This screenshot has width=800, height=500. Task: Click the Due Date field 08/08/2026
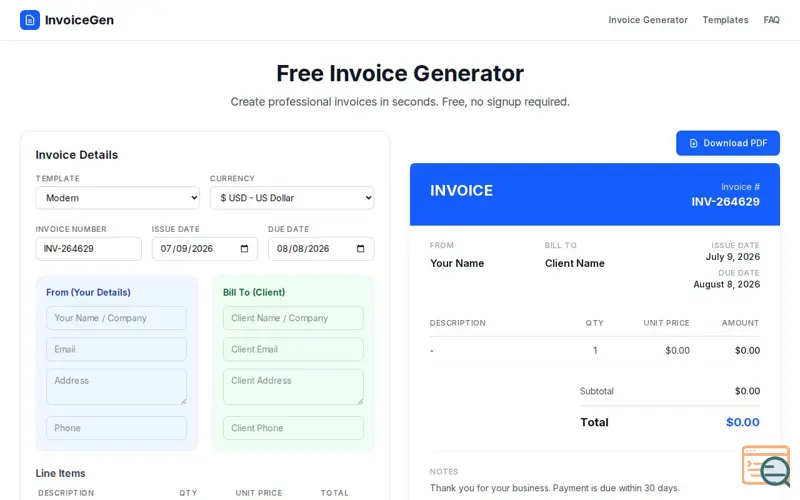pos(321,248)
